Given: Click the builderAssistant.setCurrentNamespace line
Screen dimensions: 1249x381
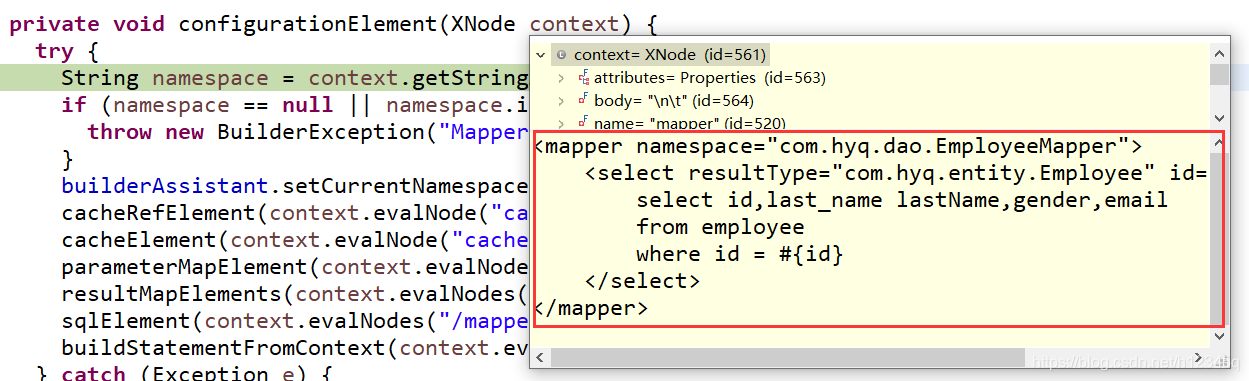Looking at the screenshot, I should [x=294, y=186].
